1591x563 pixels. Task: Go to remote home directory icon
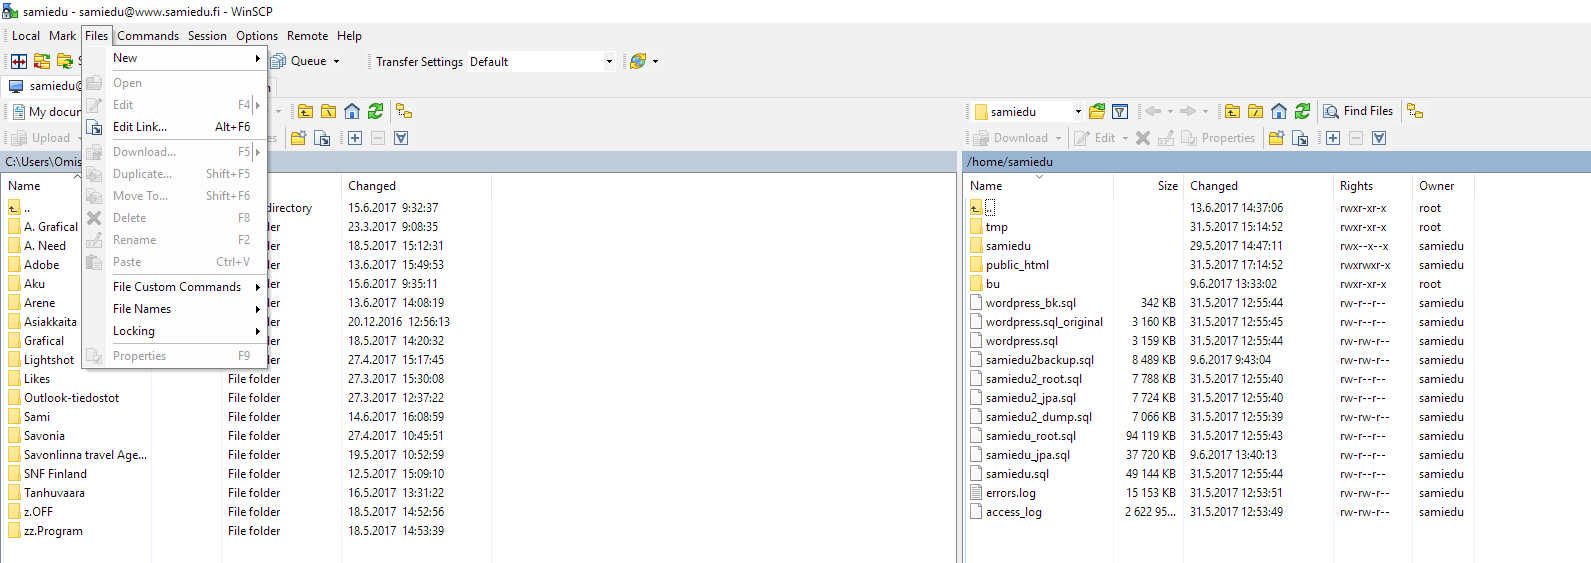click(x=1279, y=111)
